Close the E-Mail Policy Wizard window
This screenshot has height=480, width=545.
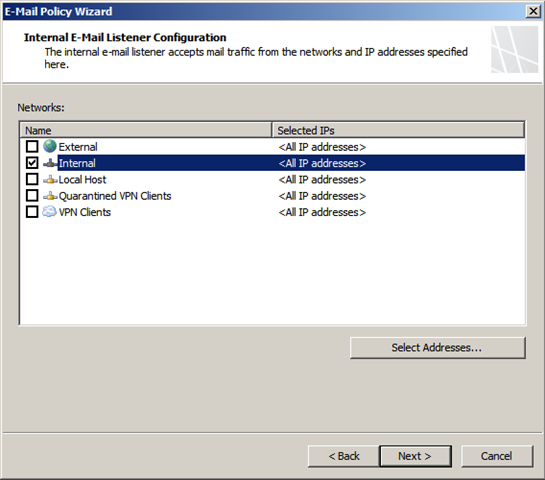(x=533, y=11)
